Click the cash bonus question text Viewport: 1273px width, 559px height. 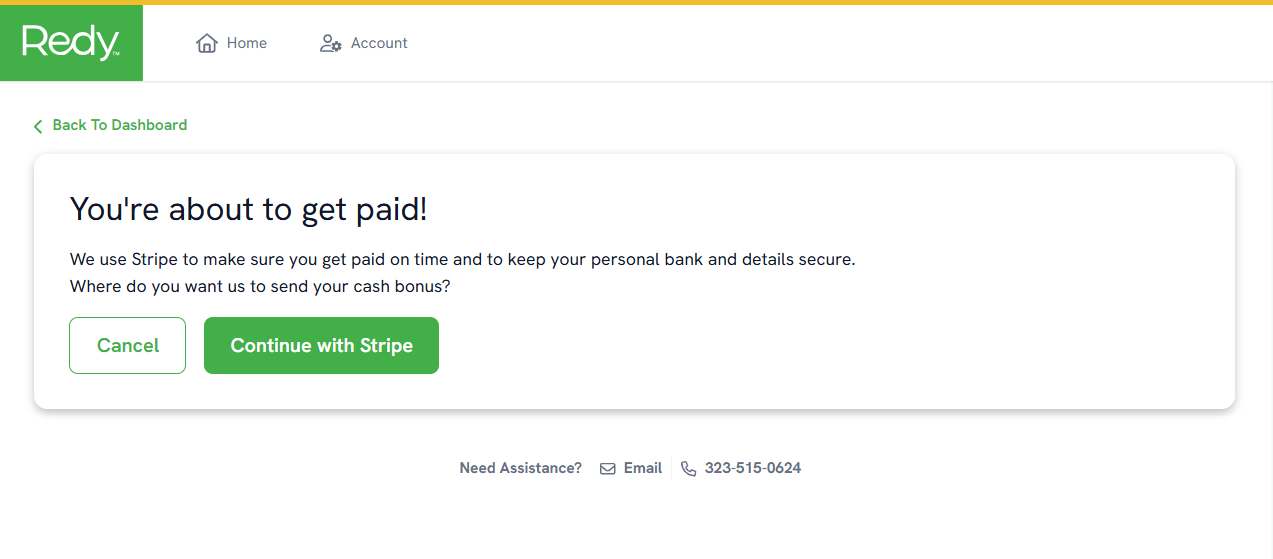[260, 286]
